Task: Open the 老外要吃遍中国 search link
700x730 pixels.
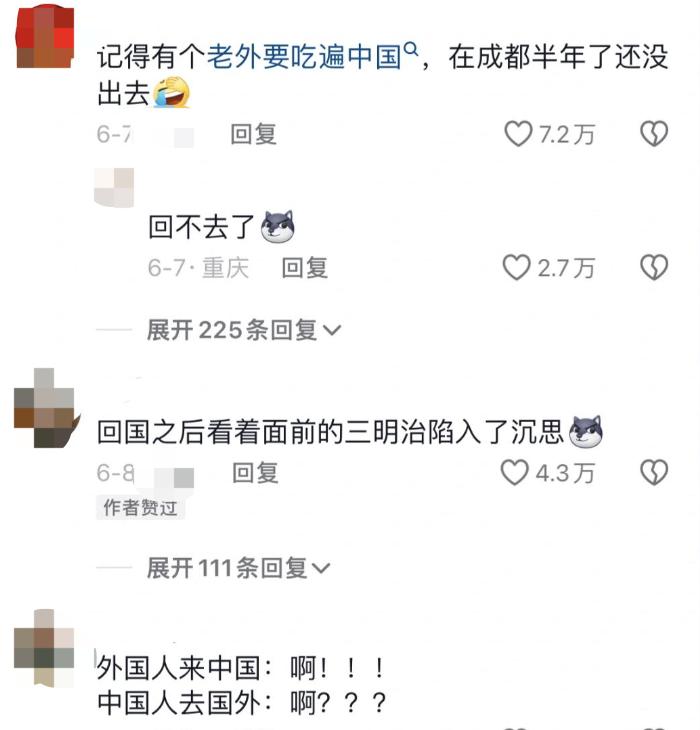Action: click(304, 57)
